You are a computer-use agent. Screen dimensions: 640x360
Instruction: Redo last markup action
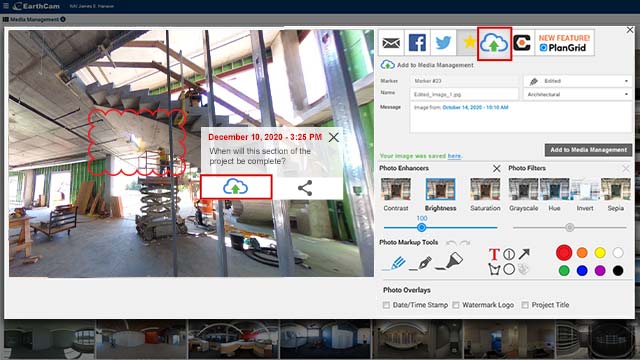(465, 243)
